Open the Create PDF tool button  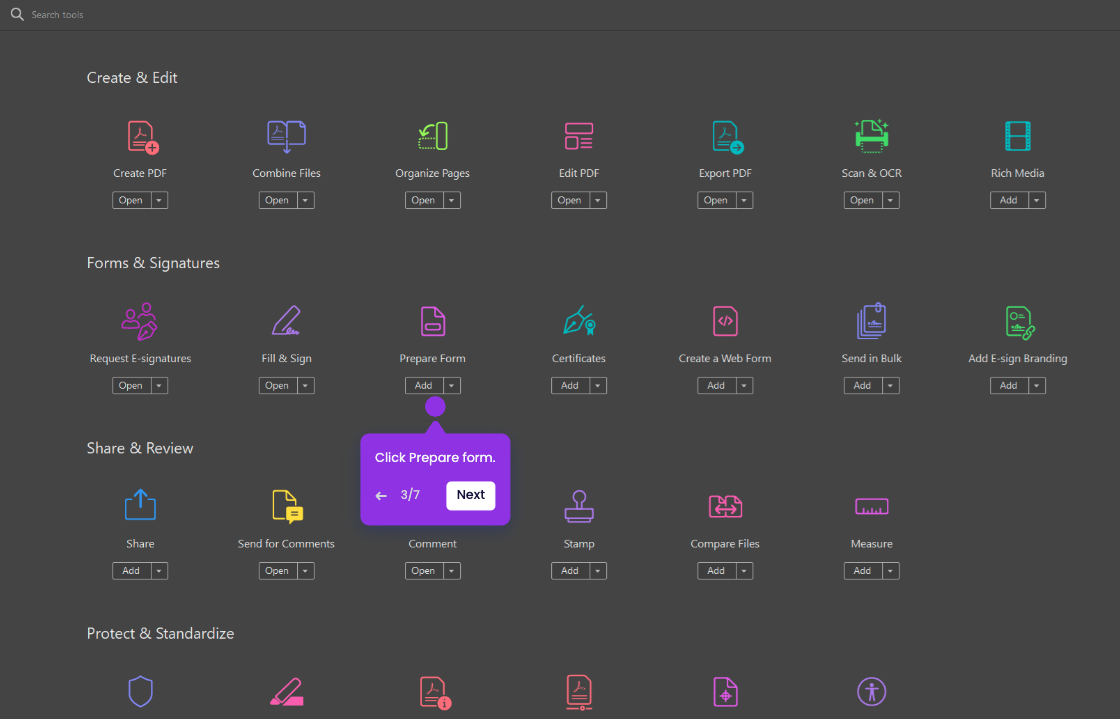[x=131, y=201]
